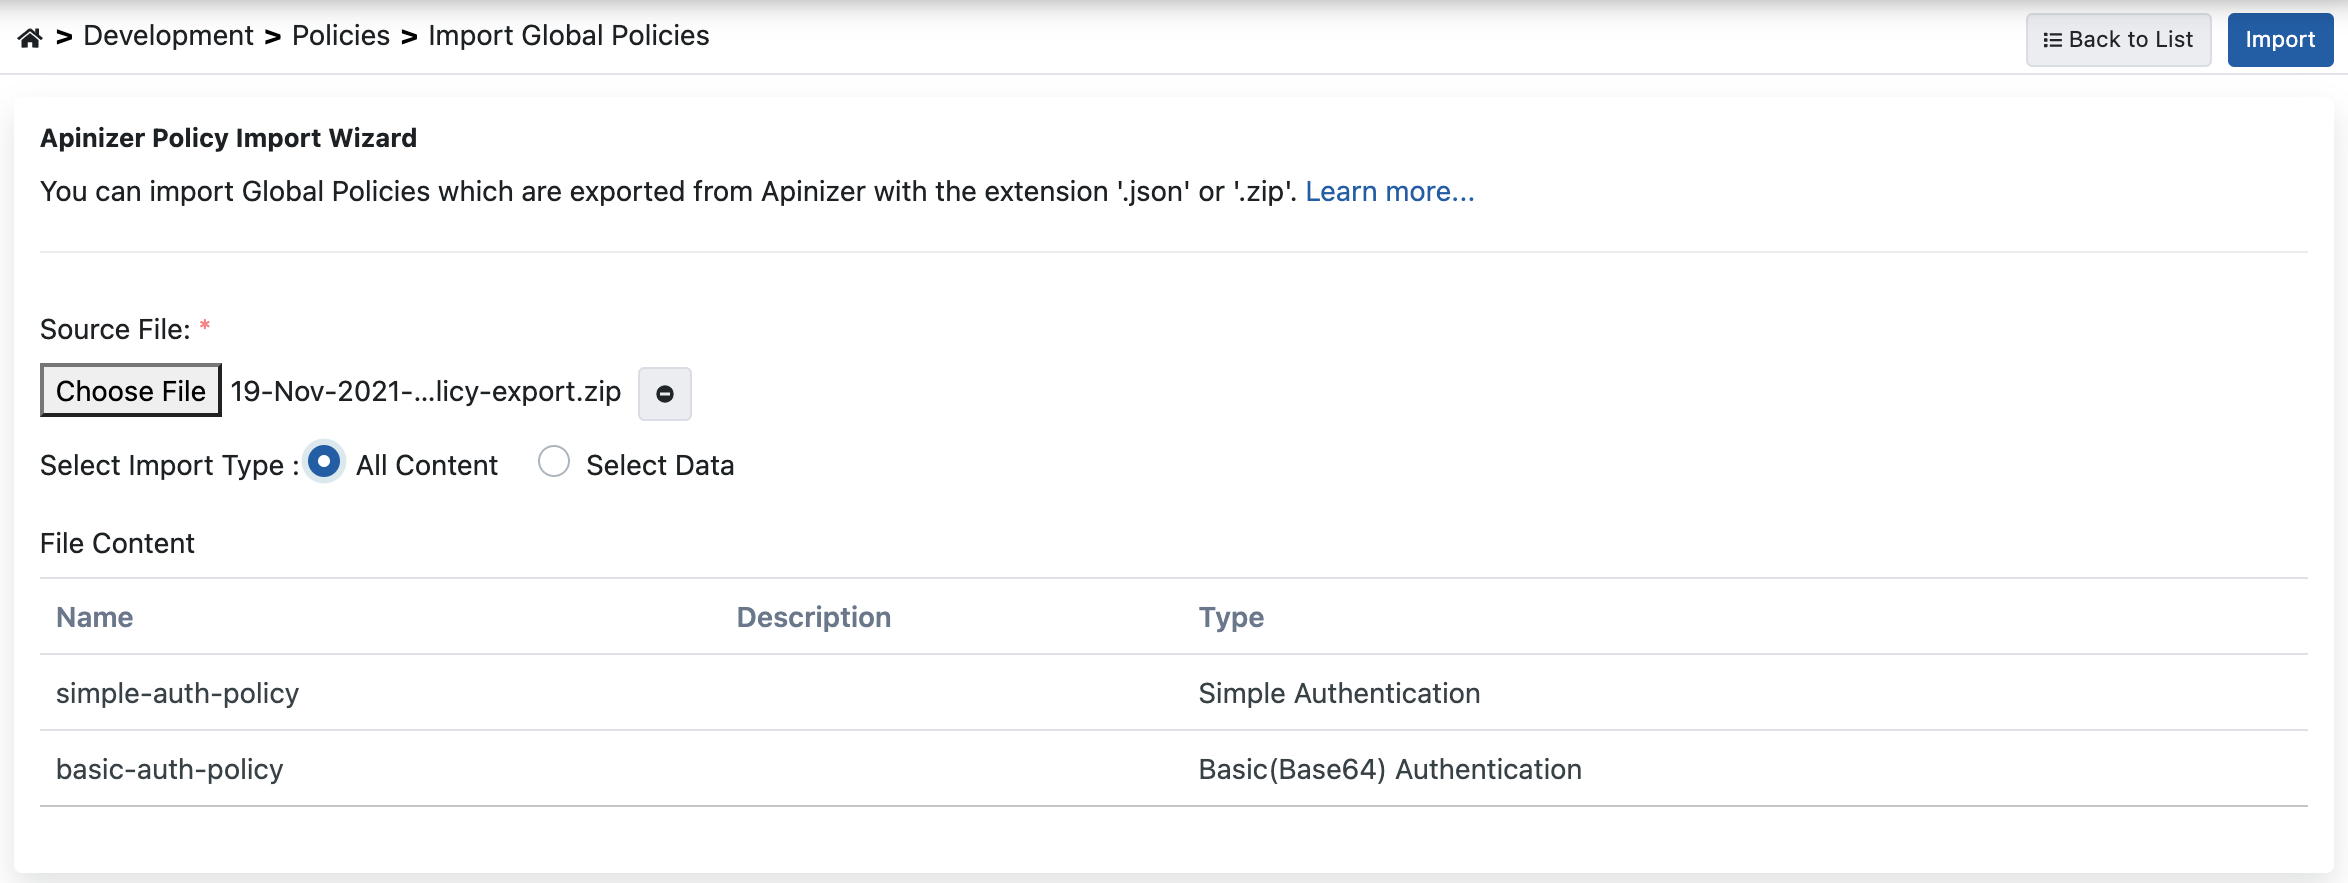Remove the selected file with minus icon

[x=664, y=394]
